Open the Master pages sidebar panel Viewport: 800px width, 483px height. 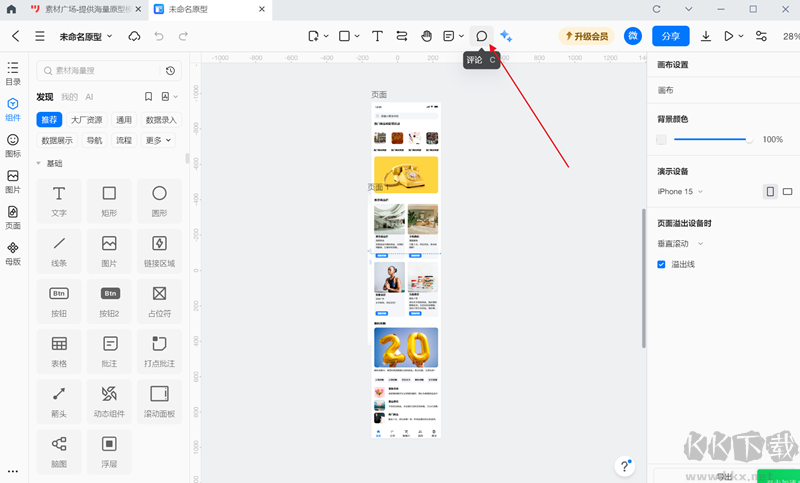tap(13, 253)
